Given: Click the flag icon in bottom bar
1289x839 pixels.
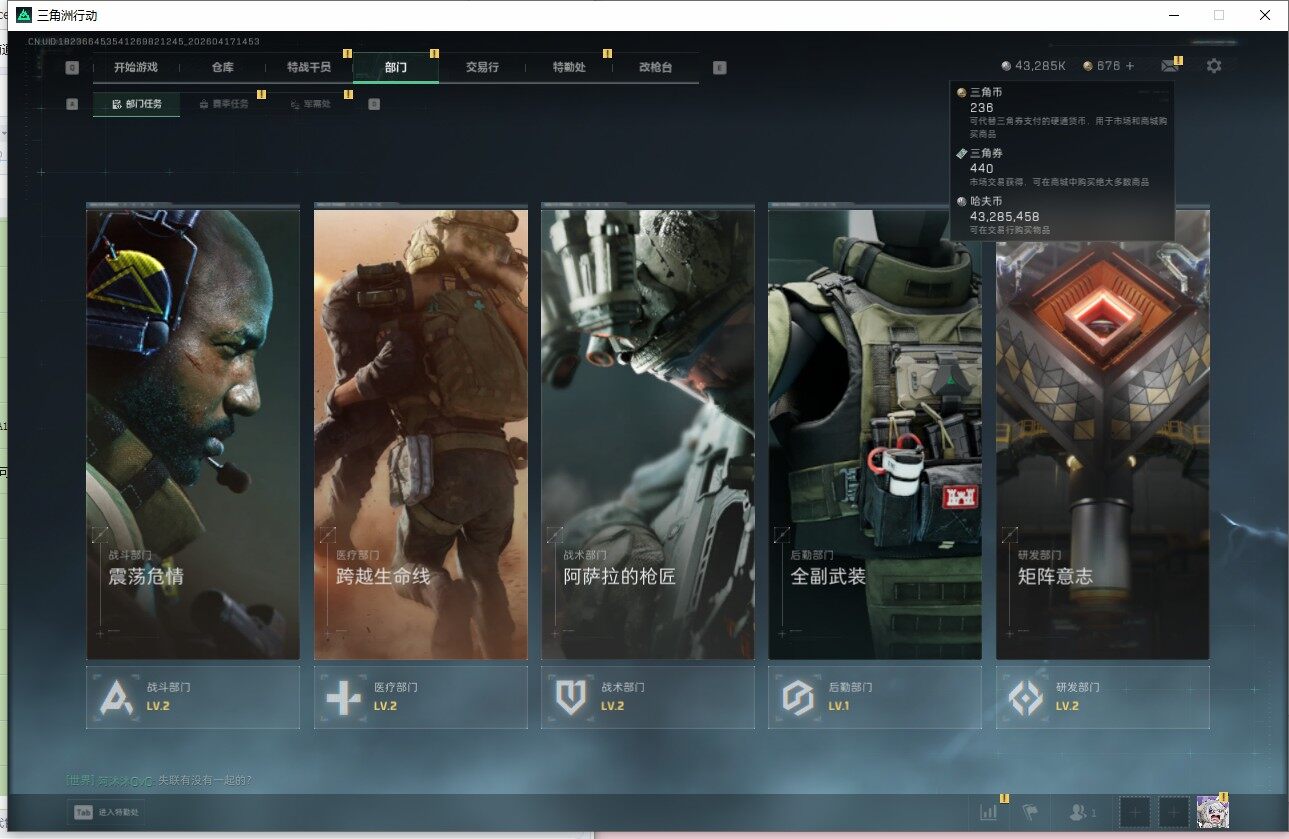Looking at the screenshot, I should point(1030,813).
